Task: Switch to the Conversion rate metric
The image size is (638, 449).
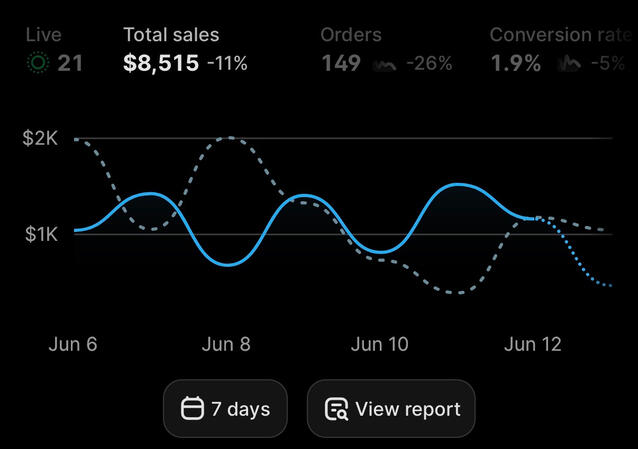Action: coord(561,50)
